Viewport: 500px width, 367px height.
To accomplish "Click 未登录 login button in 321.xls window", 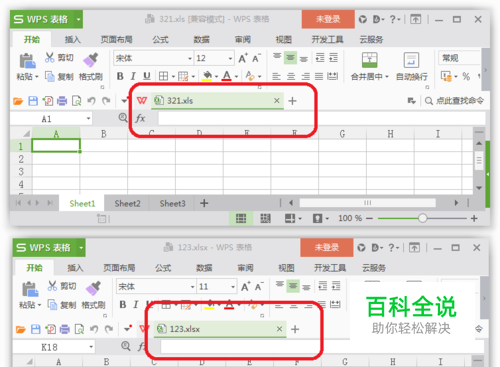I will (328, 19).
